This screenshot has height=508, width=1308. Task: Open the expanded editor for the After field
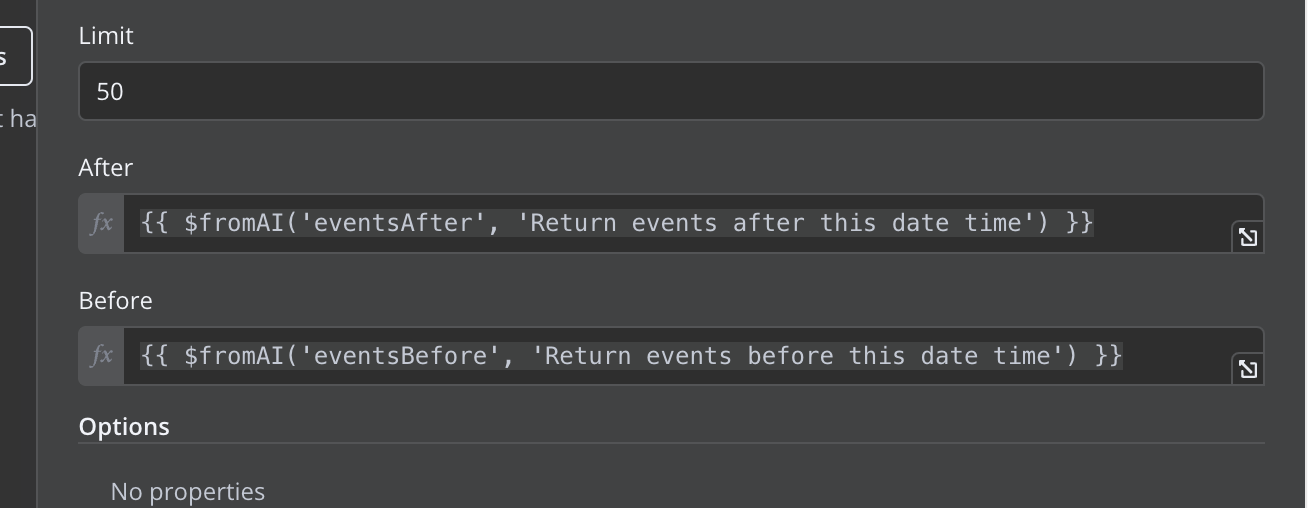pyautogui.click(x=1247, y=237)
